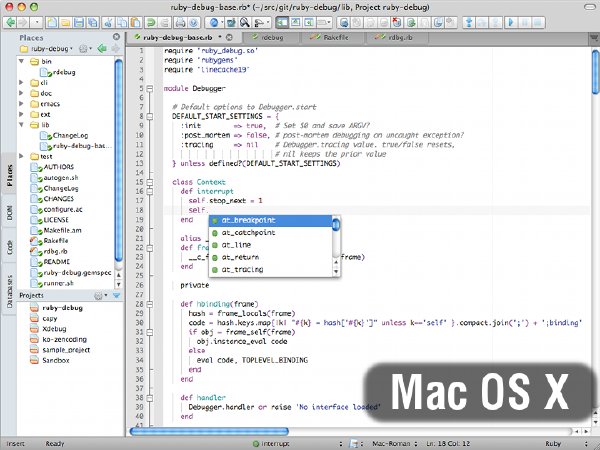The width and height of the screenshot is (600, 450).
Task: Expand the doc folder
Action: 21,93
